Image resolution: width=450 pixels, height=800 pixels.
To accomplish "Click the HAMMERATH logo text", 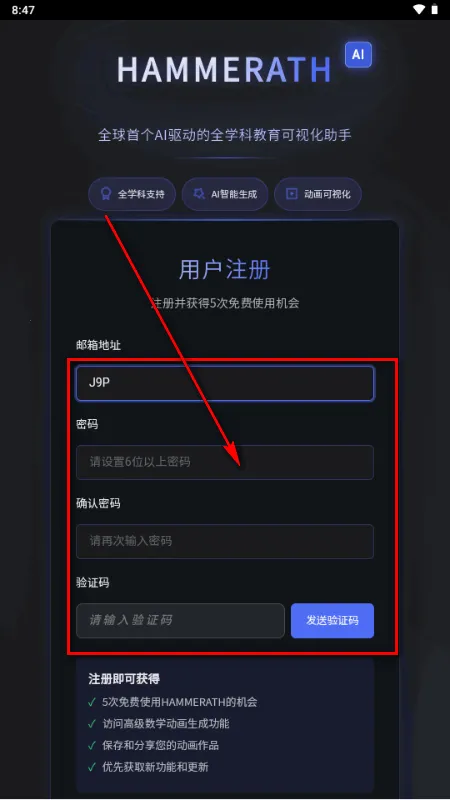I will coord(224,69).
